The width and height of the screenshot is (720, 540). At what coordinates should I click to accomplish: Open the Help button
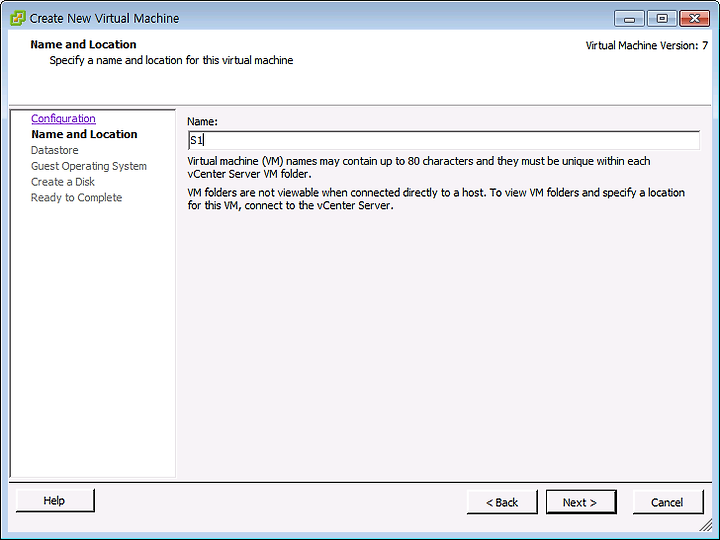click(x=55, y=501)
